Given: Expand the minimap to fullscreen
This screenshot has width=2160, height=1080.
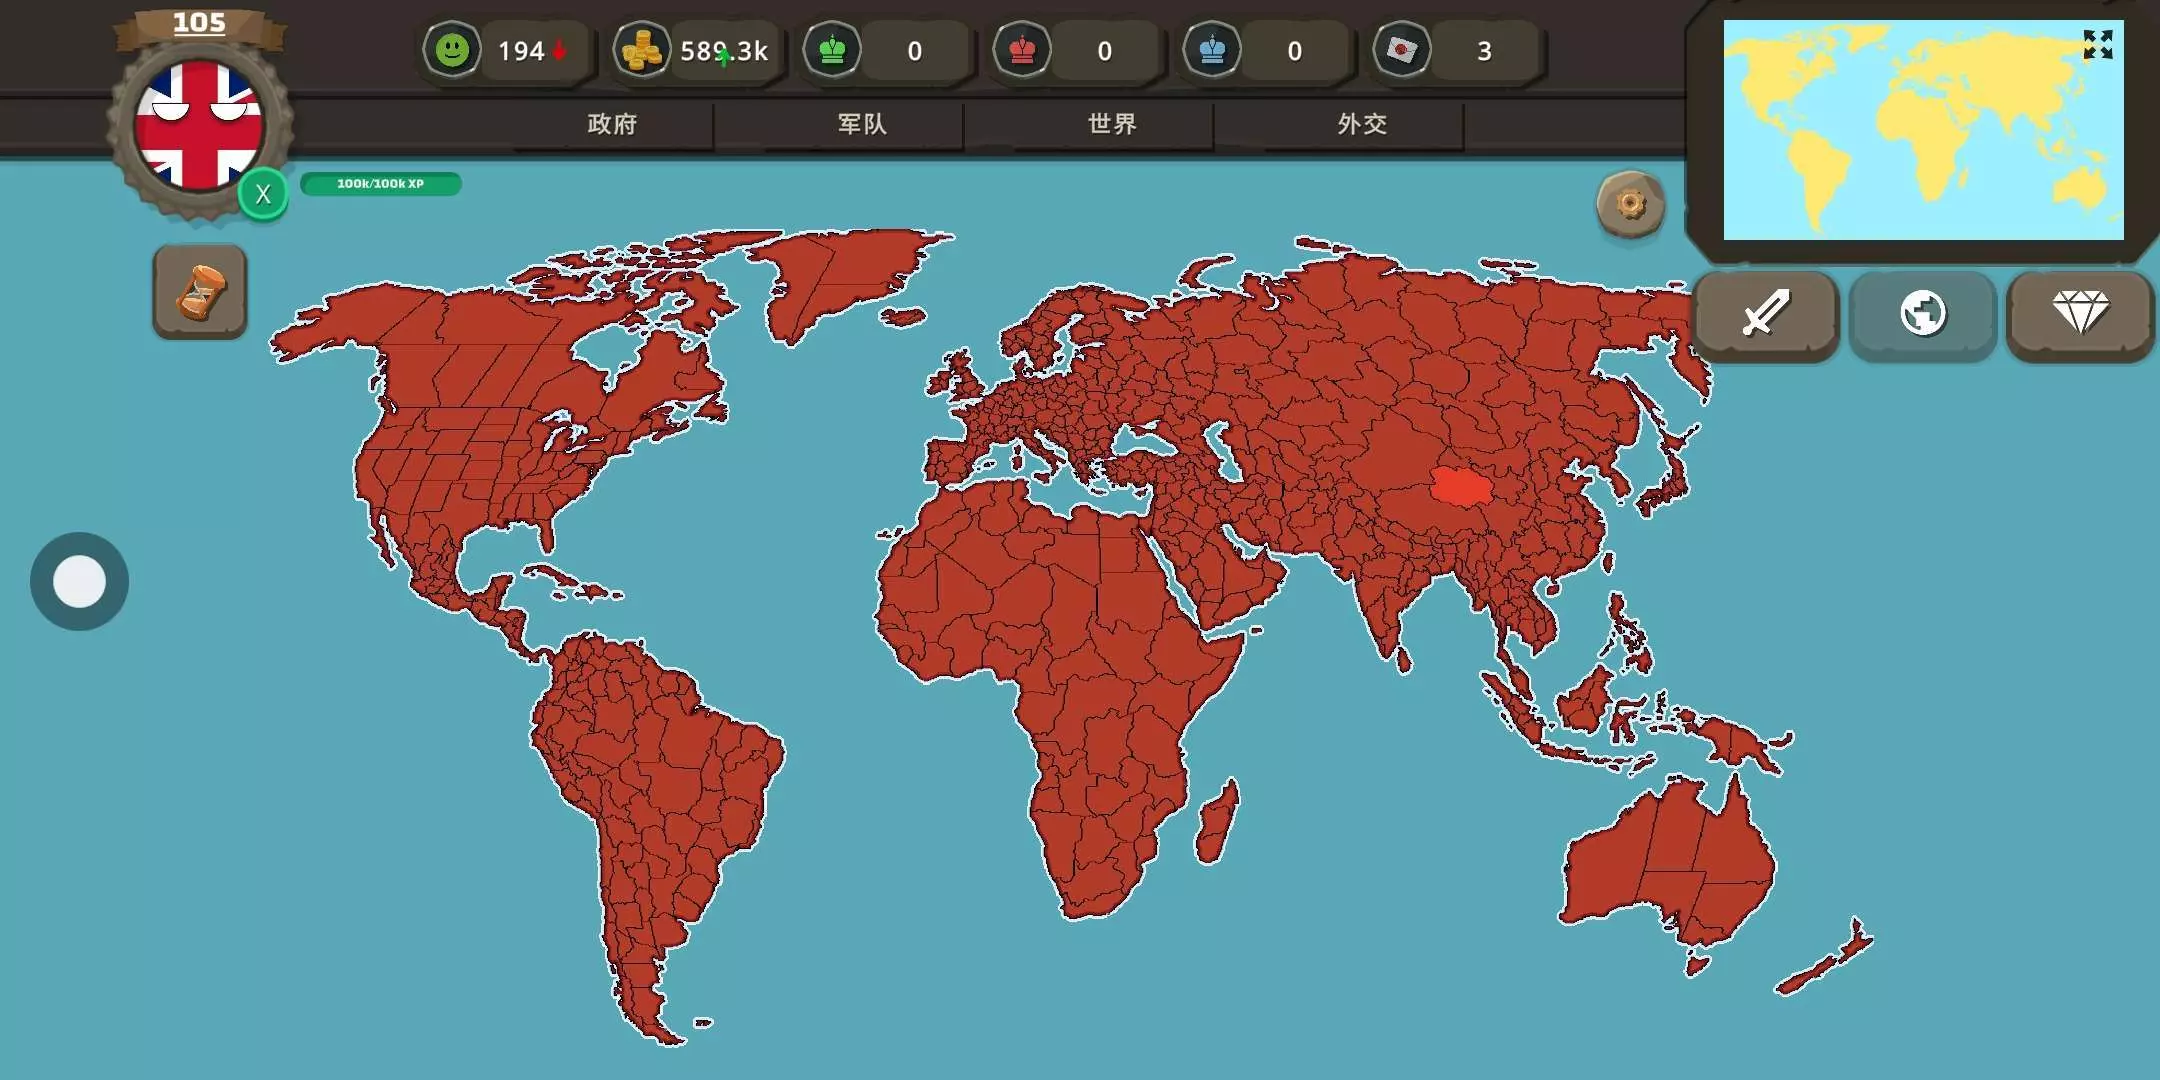Looking at the screenshot, I should coord(2097,45).
